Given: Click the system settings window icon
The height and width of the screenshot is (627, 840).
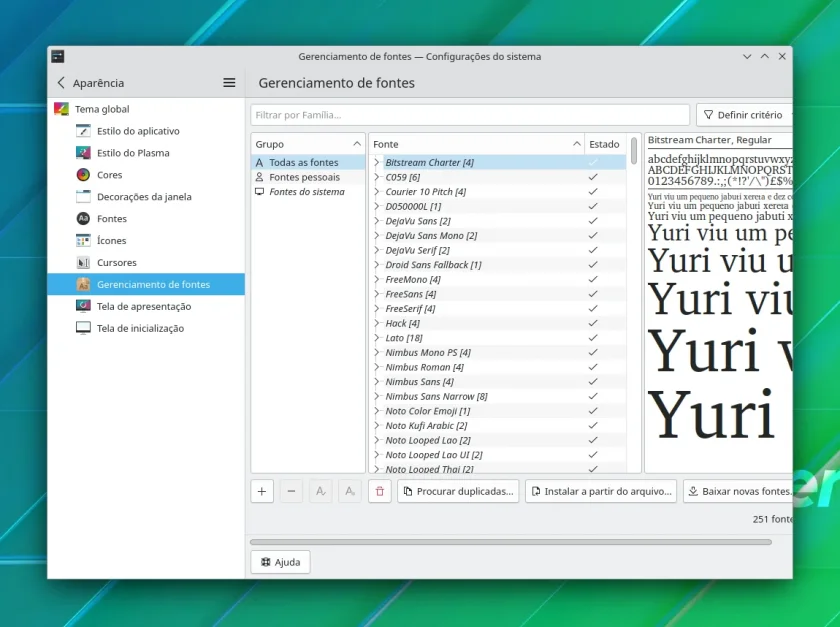Looking at the screenshot, I should coord(58,56).
